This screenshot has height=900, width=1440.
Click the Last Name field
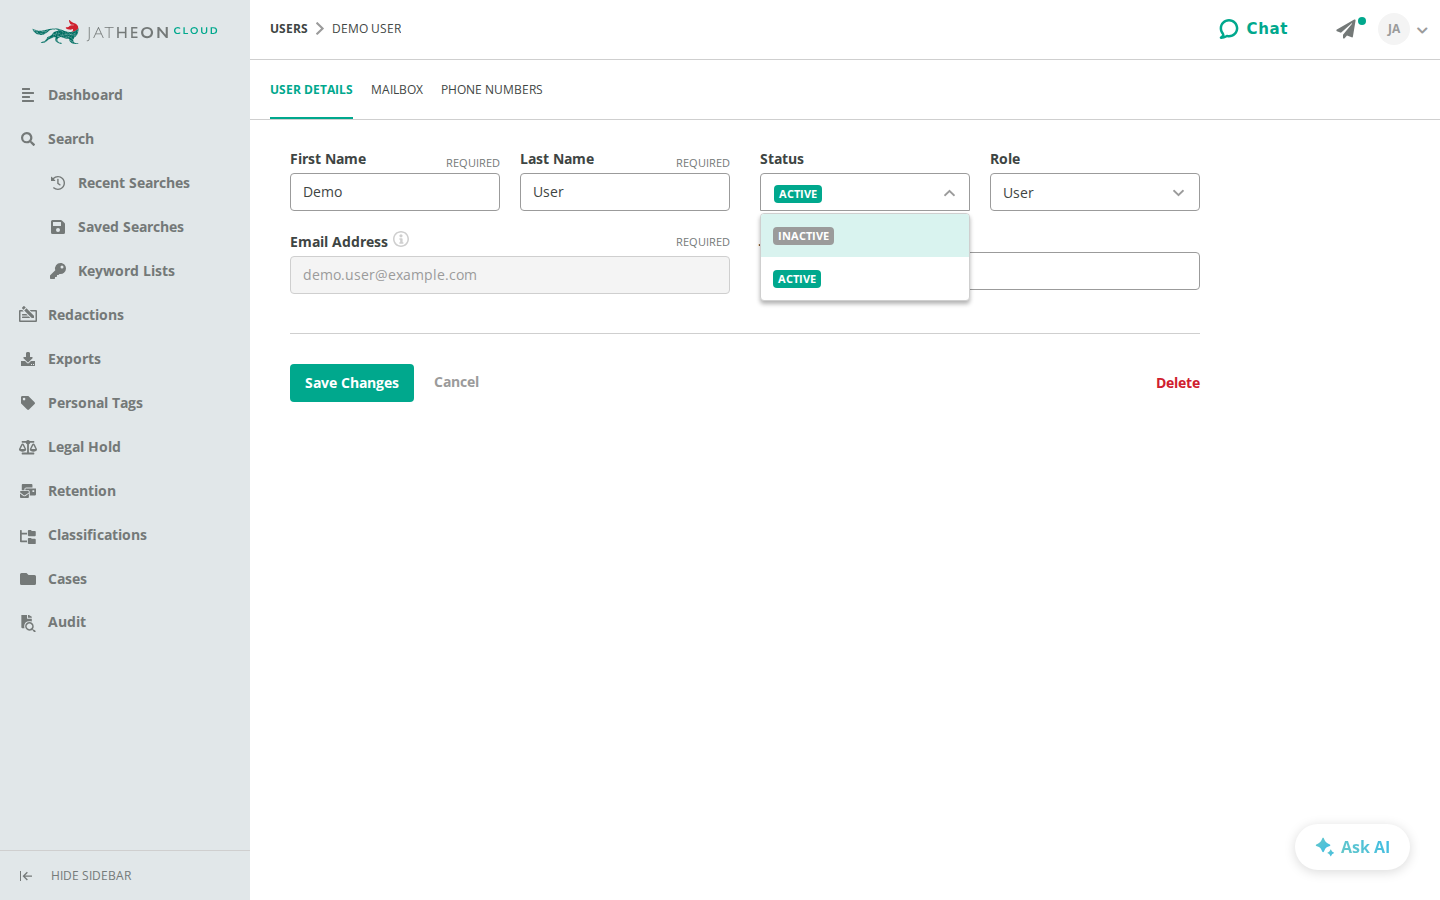coord(625,192)
